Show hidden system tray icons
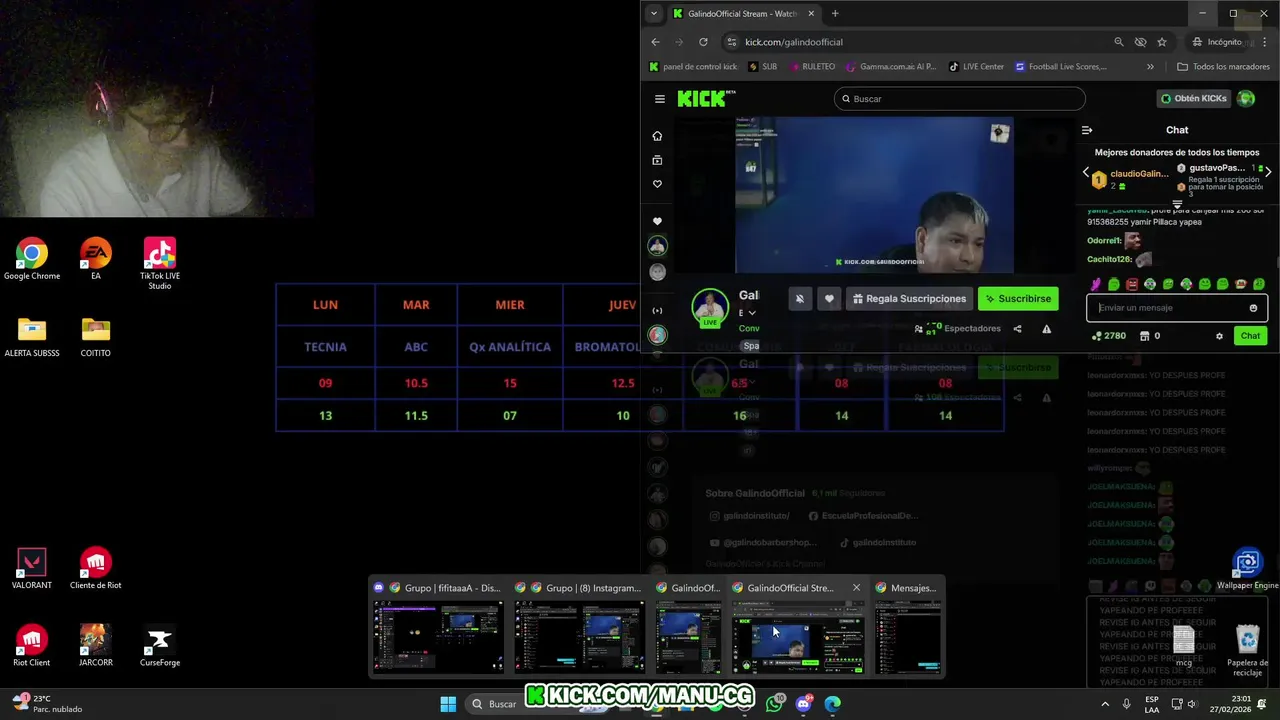1280x720 pixels. coord(1105,704)
